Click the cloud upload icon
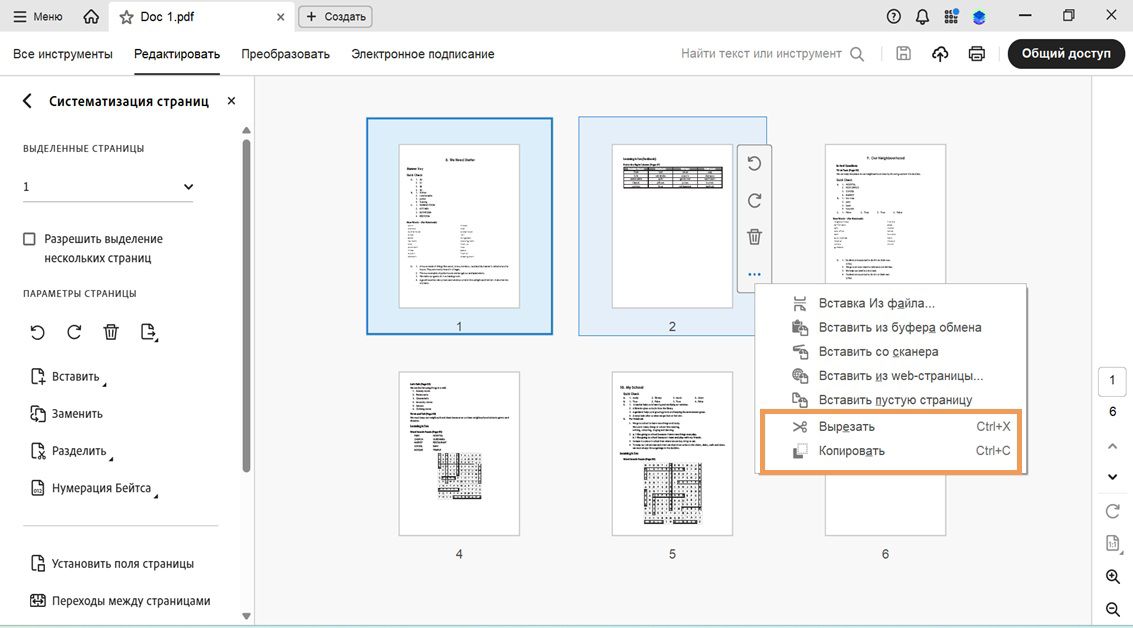The width and height of the screenshot is (1133, 628). (939, 53)
